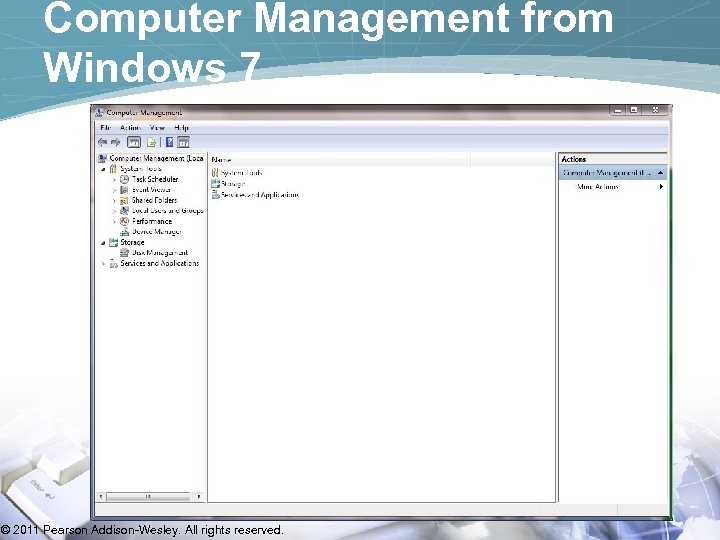Click the Shared Folders icon in tree

124,200
